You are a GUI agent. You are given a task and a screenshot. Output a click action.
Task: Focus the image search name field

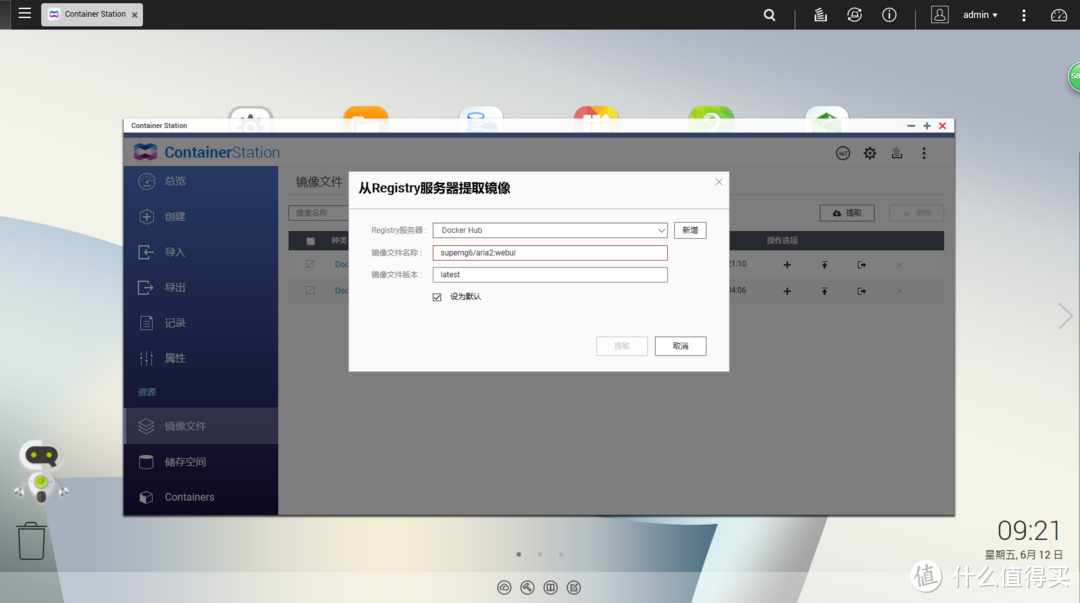pyautogui.click(x=319, y=213)
